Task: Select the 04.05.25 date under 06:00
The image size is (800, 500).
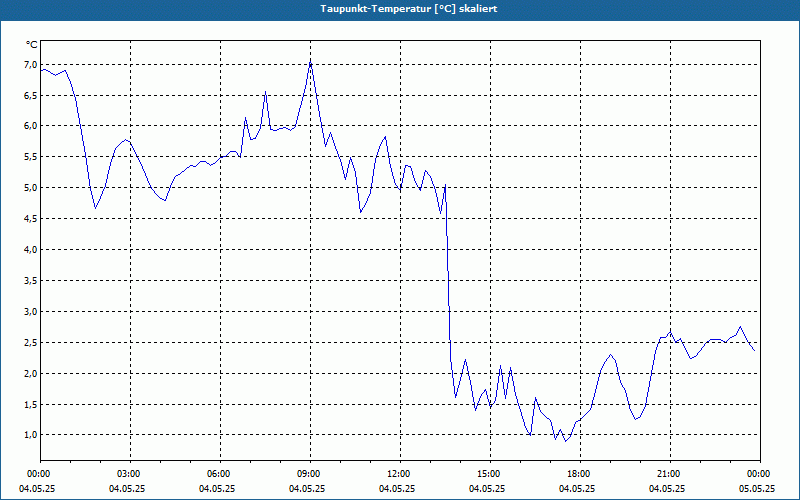Action: click(x=217, y=489)
